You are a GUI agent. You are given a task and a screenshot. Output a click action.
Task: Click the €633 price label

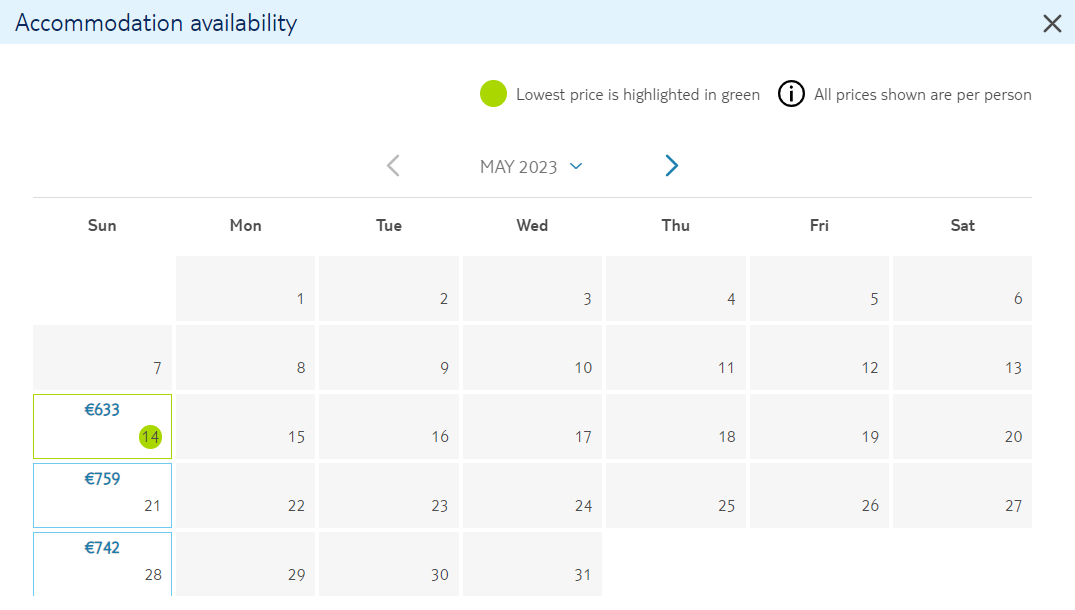pos(102,410)
